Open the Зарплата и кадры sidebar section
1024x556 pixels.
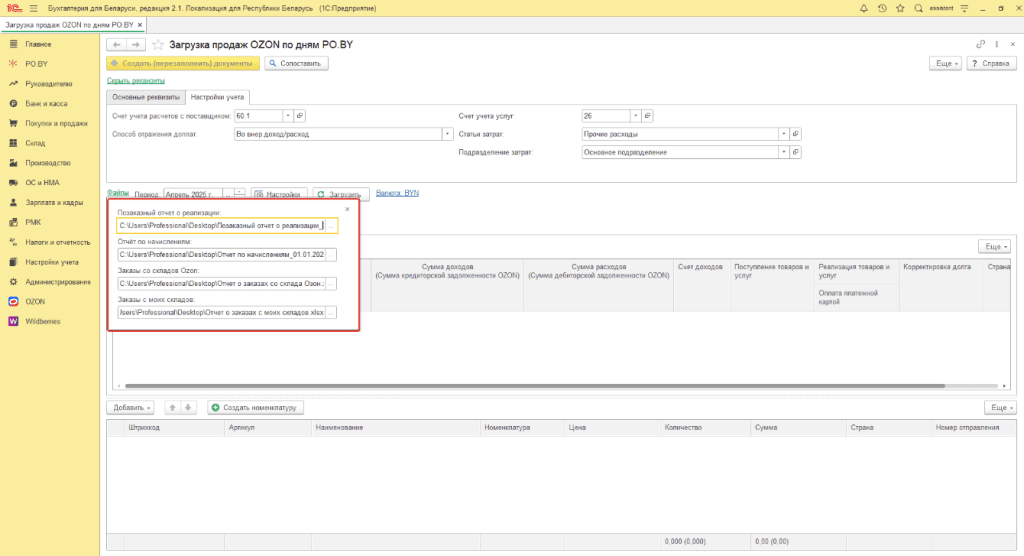tap(54, 203)
